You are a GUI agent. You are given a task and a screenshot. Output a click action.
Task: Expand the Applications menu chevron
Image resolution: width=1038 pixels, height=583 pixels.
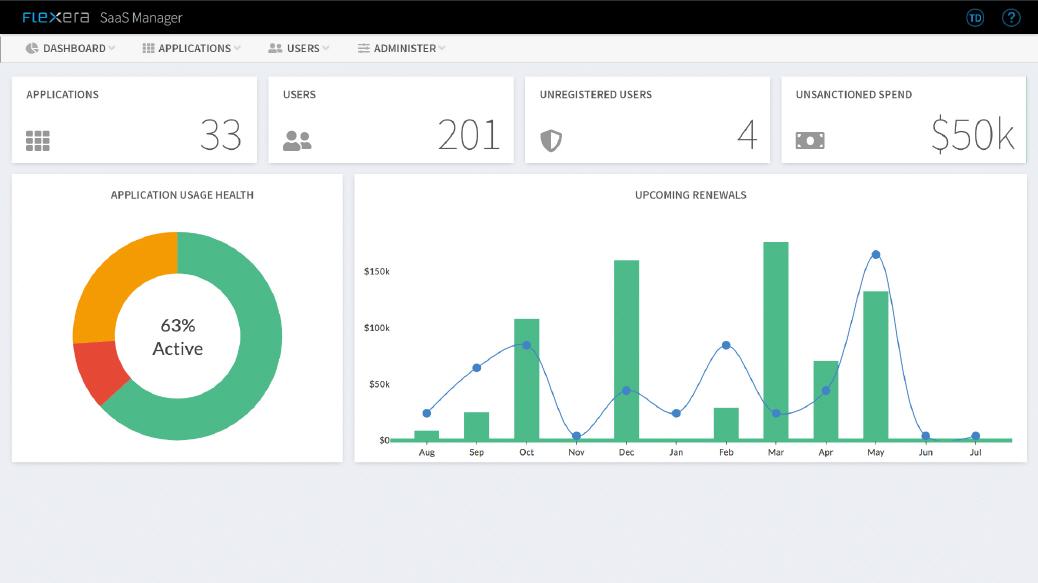coord(237,48)
